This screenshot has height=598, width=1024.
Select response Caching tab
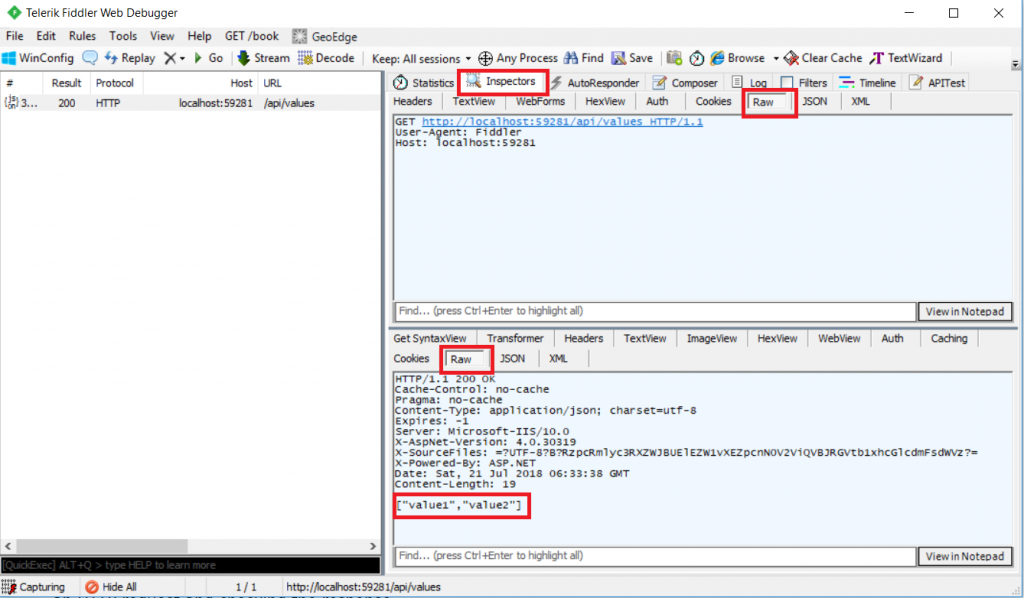tap(949, 338)
